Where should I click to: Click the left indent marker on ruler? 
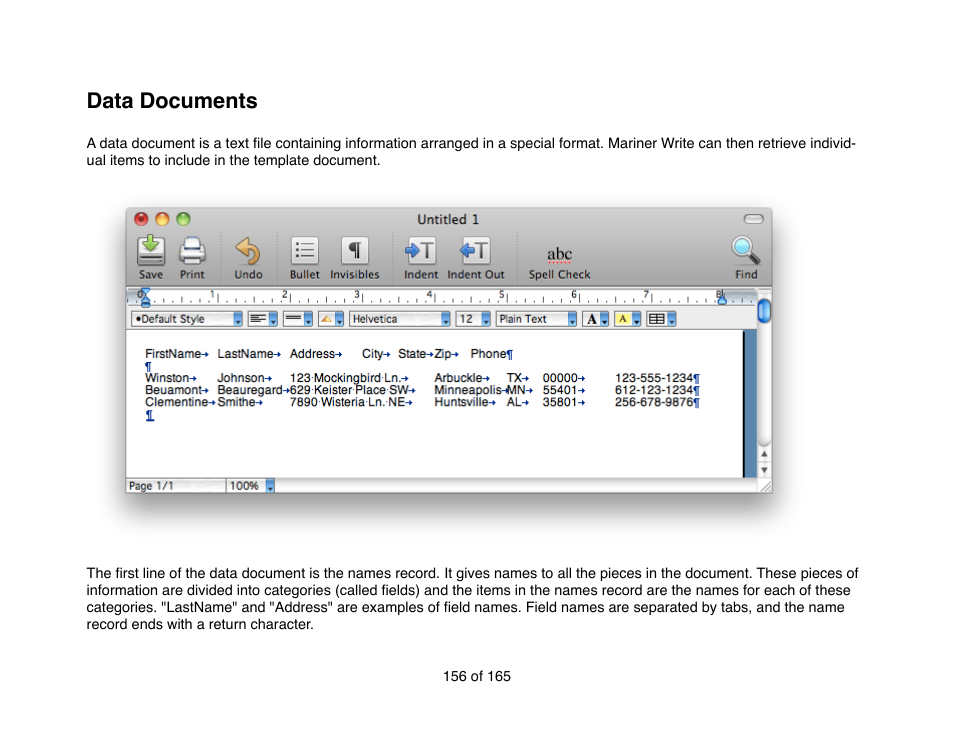click(x=144, y=298)
